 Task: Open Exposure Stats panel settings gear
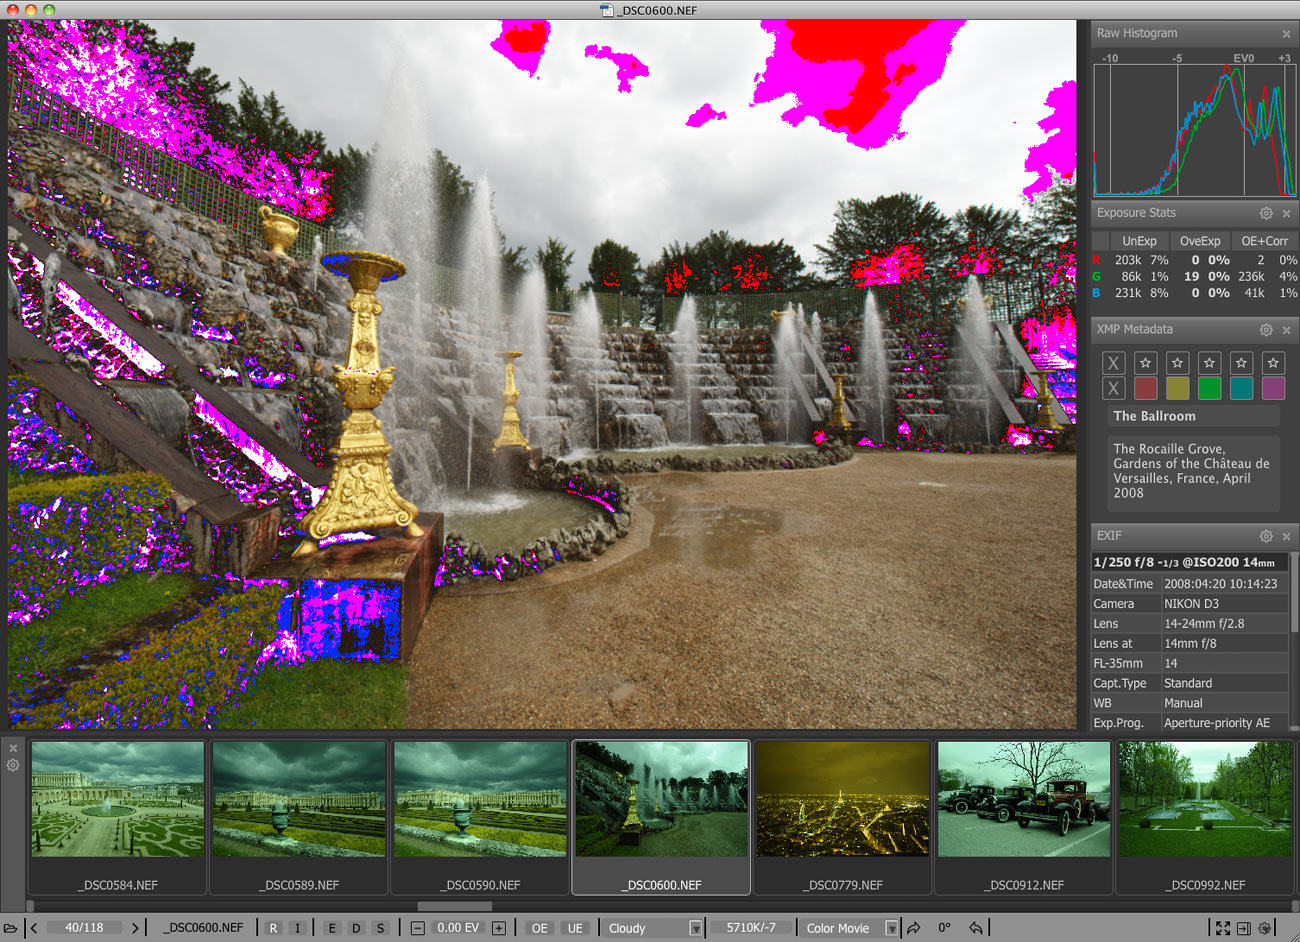coord(1266,213)
